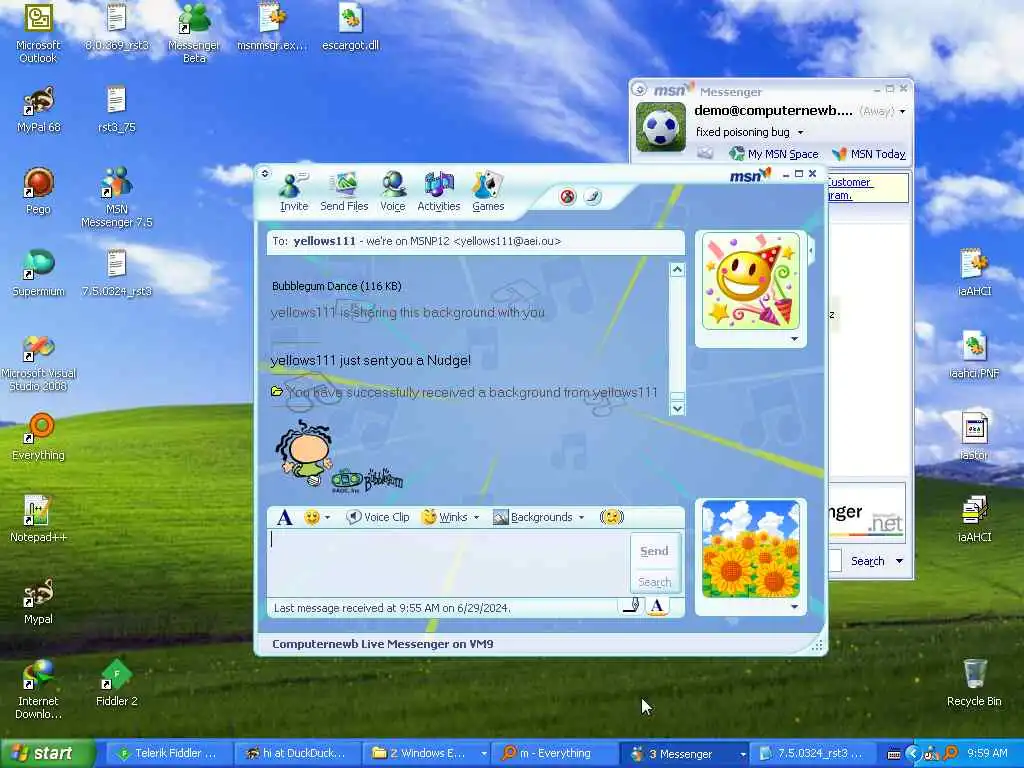Select MyPal 68 desktop icon
Viewport: 1024px width, 768px height.
39,110
